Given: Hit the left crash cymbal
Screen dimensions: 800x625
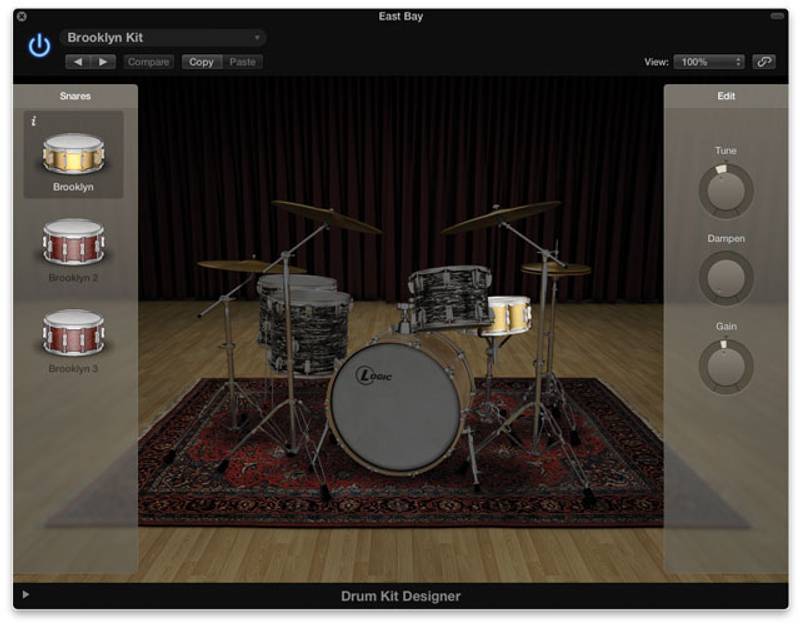Looking at the screenshot, I should (326, 216).
